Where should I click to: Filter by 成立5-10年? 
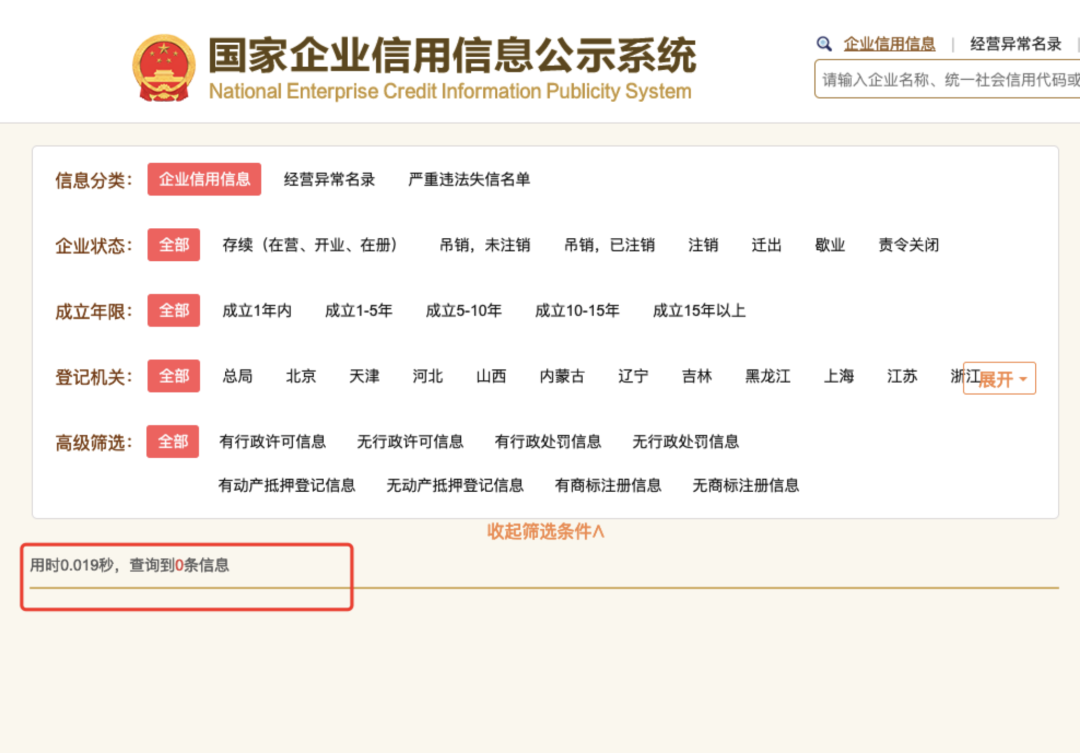(464, 311)
